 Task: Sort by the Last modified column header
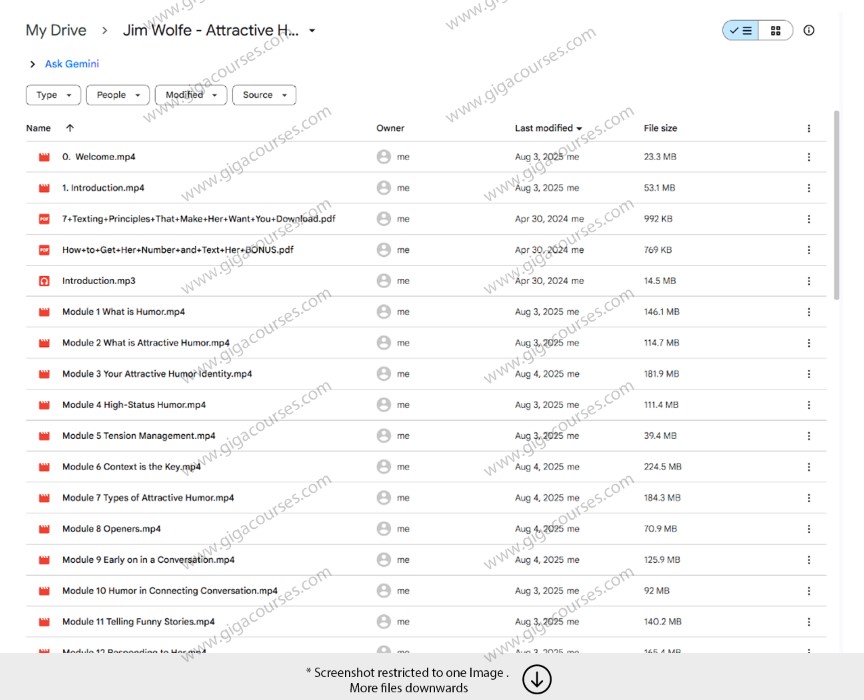[544, 128]
